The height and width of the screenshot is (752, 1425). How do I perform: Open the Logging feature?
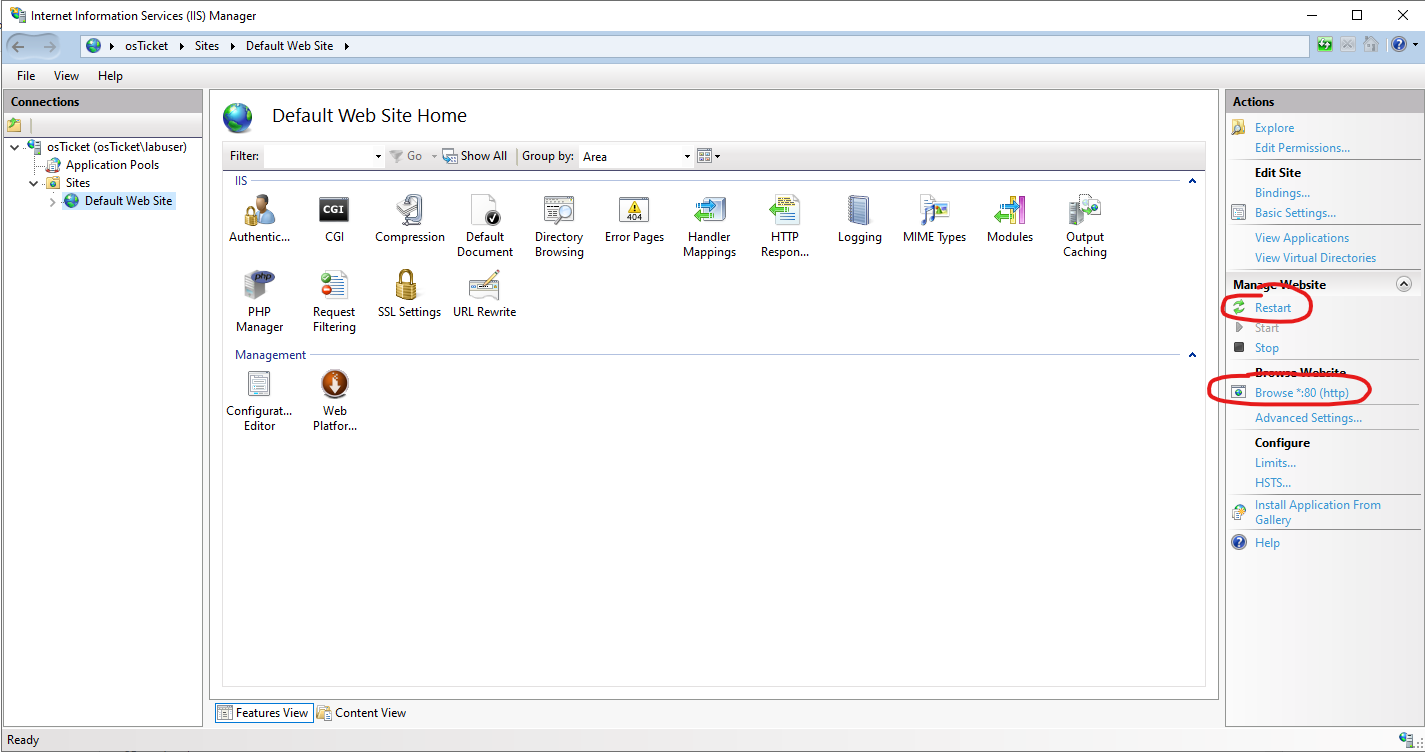[x=859, y=220]
